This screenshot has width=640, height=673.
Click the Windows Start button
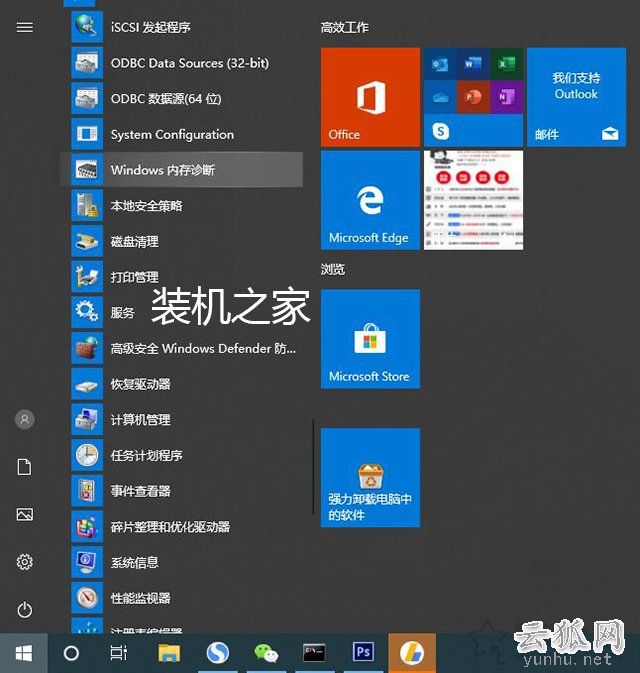pos(24,653)
